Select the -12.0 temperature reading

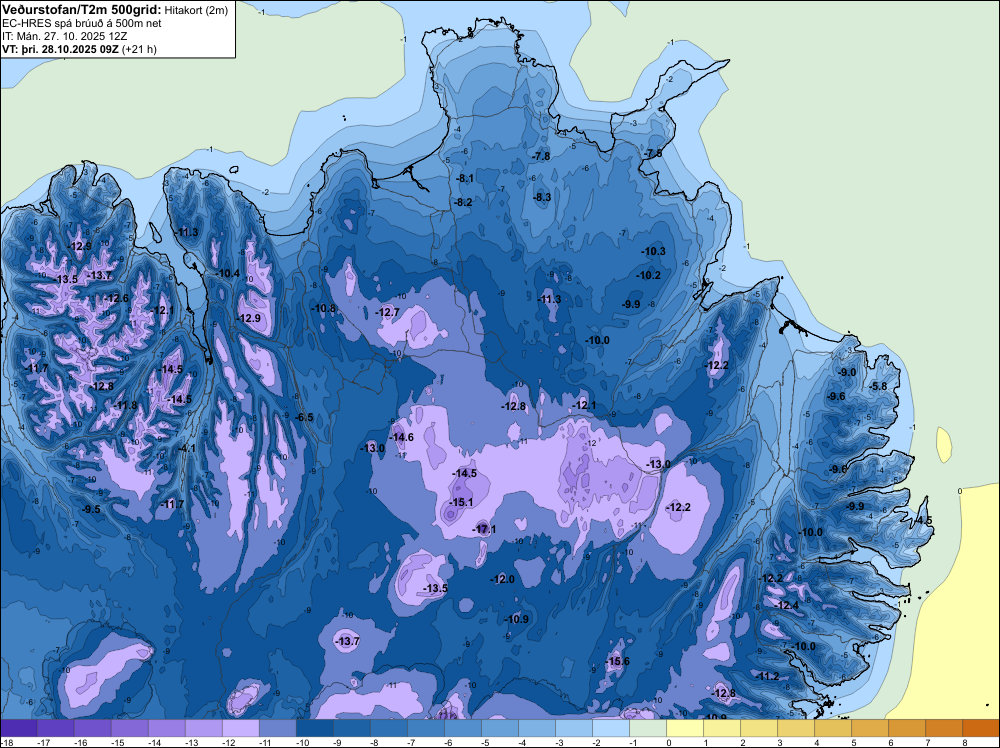point(503,579)
